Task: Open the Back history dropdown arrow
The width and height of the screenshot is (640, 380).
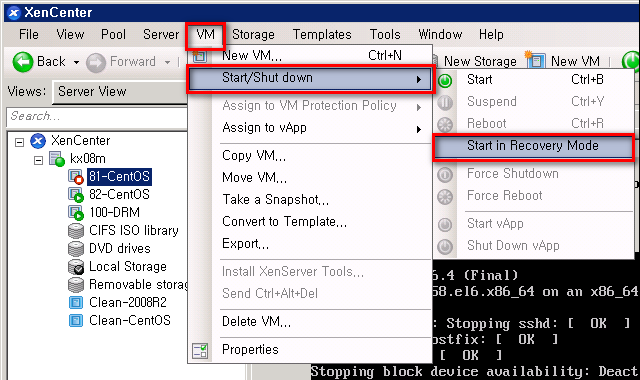Action: pyautogui.click(x=76, y=62)
